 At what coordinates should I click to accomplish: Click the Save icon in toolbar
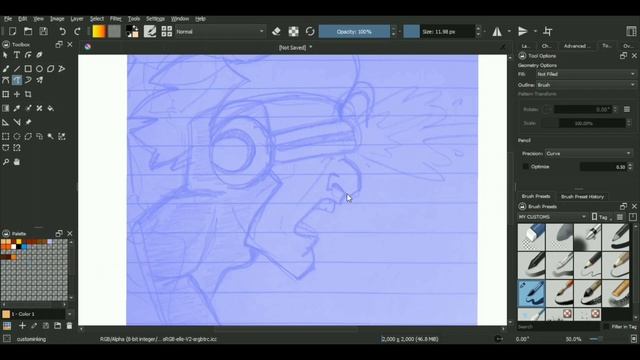[43, 31]
